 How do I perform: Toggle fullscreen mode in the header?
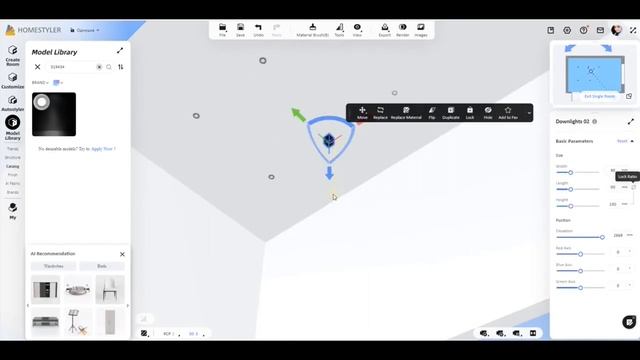pos(633,30)
